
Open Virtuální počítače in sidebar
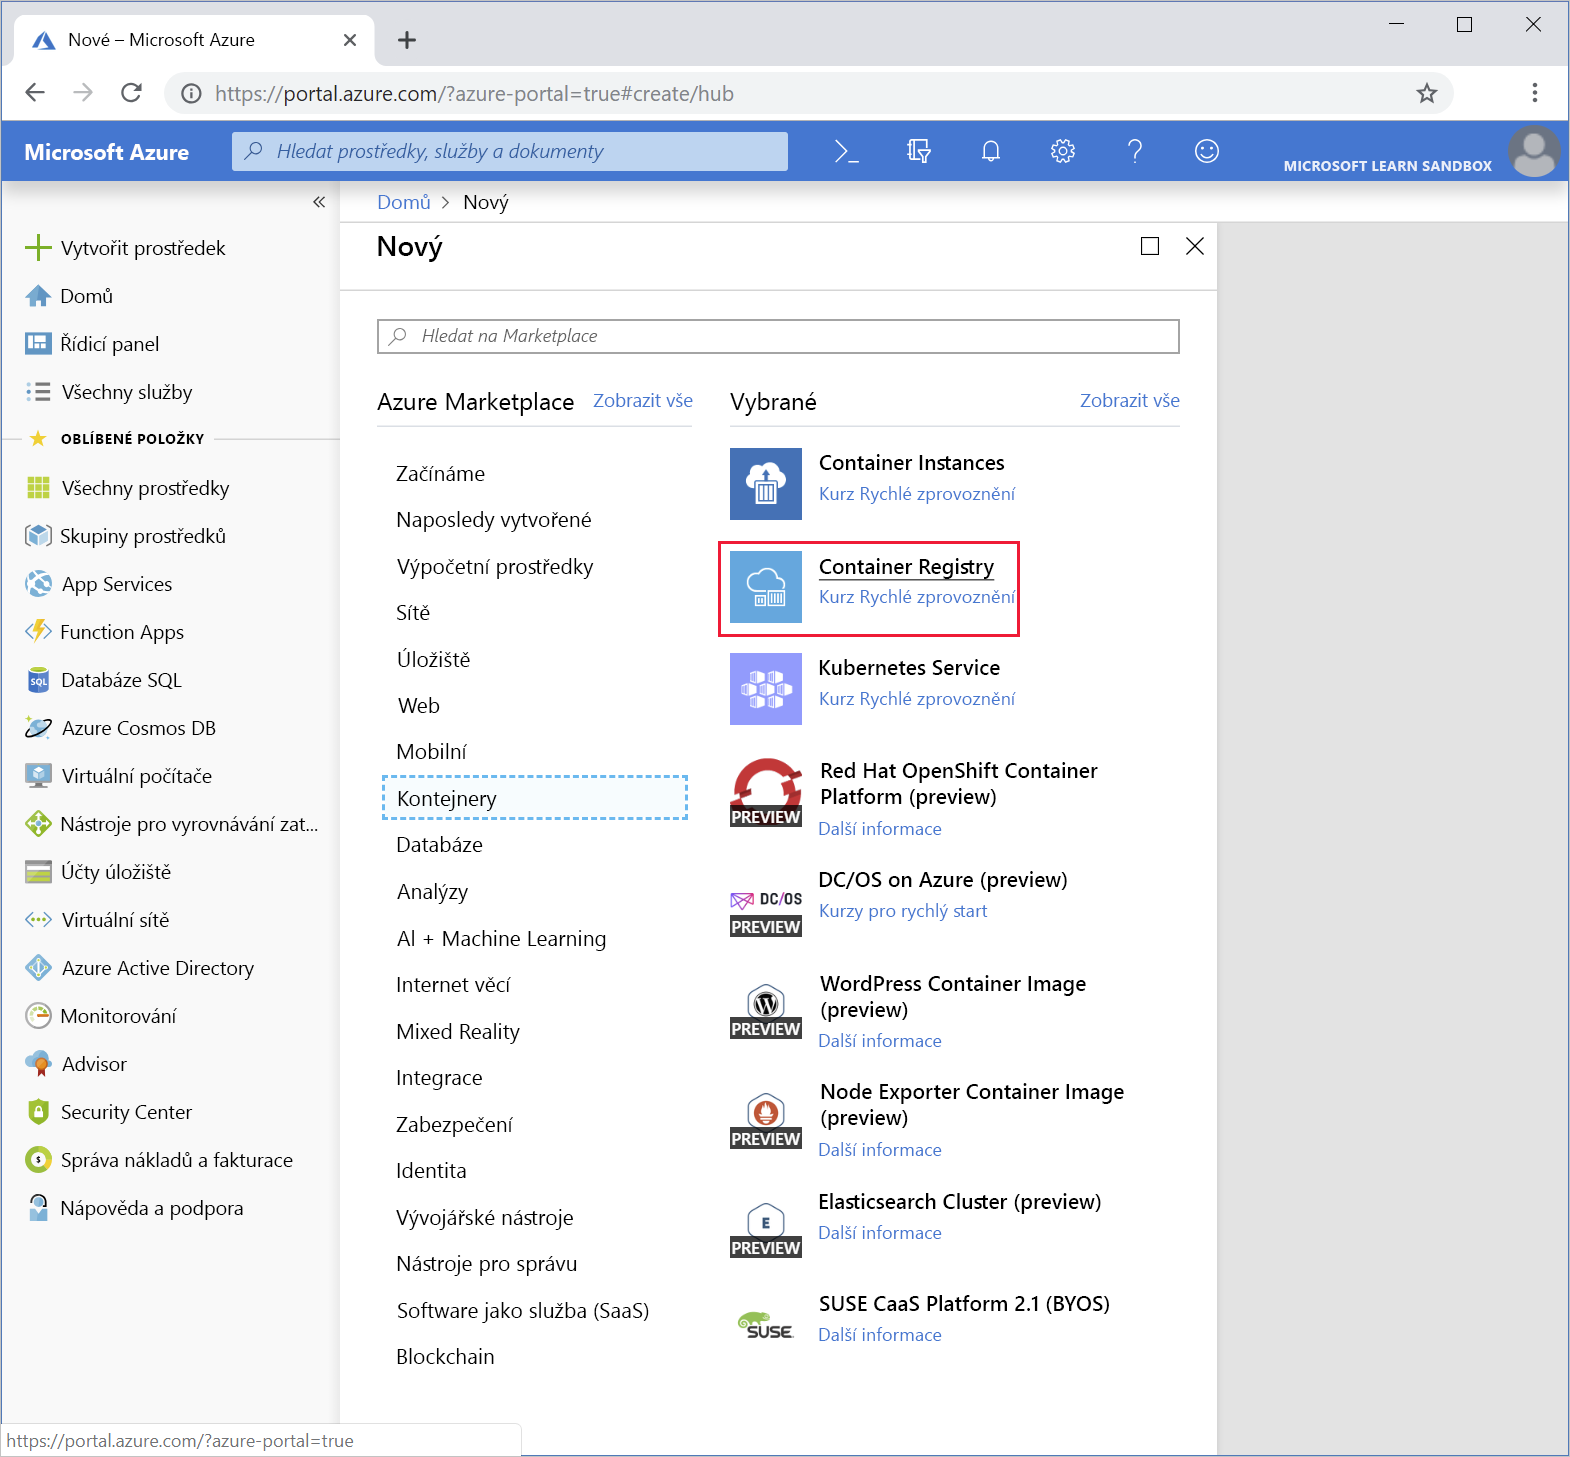point(119,776)
